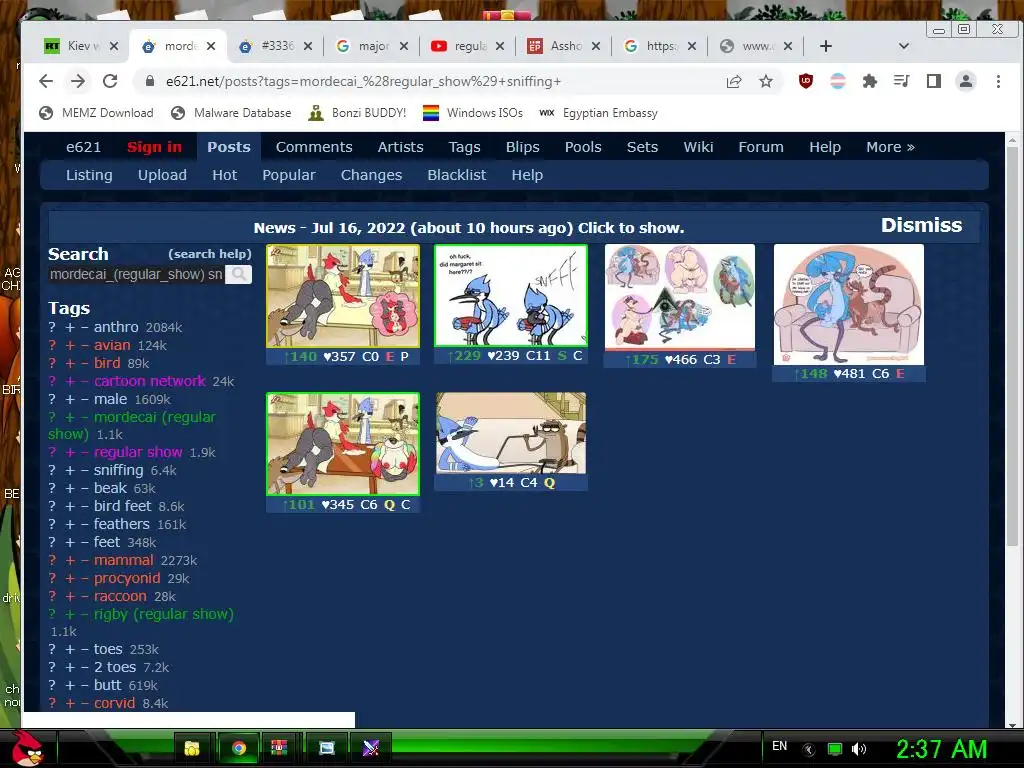The image size is (1024, 768).
Task: Open the Wiki section
Action: pyautogui.click(x=698, y=147)
